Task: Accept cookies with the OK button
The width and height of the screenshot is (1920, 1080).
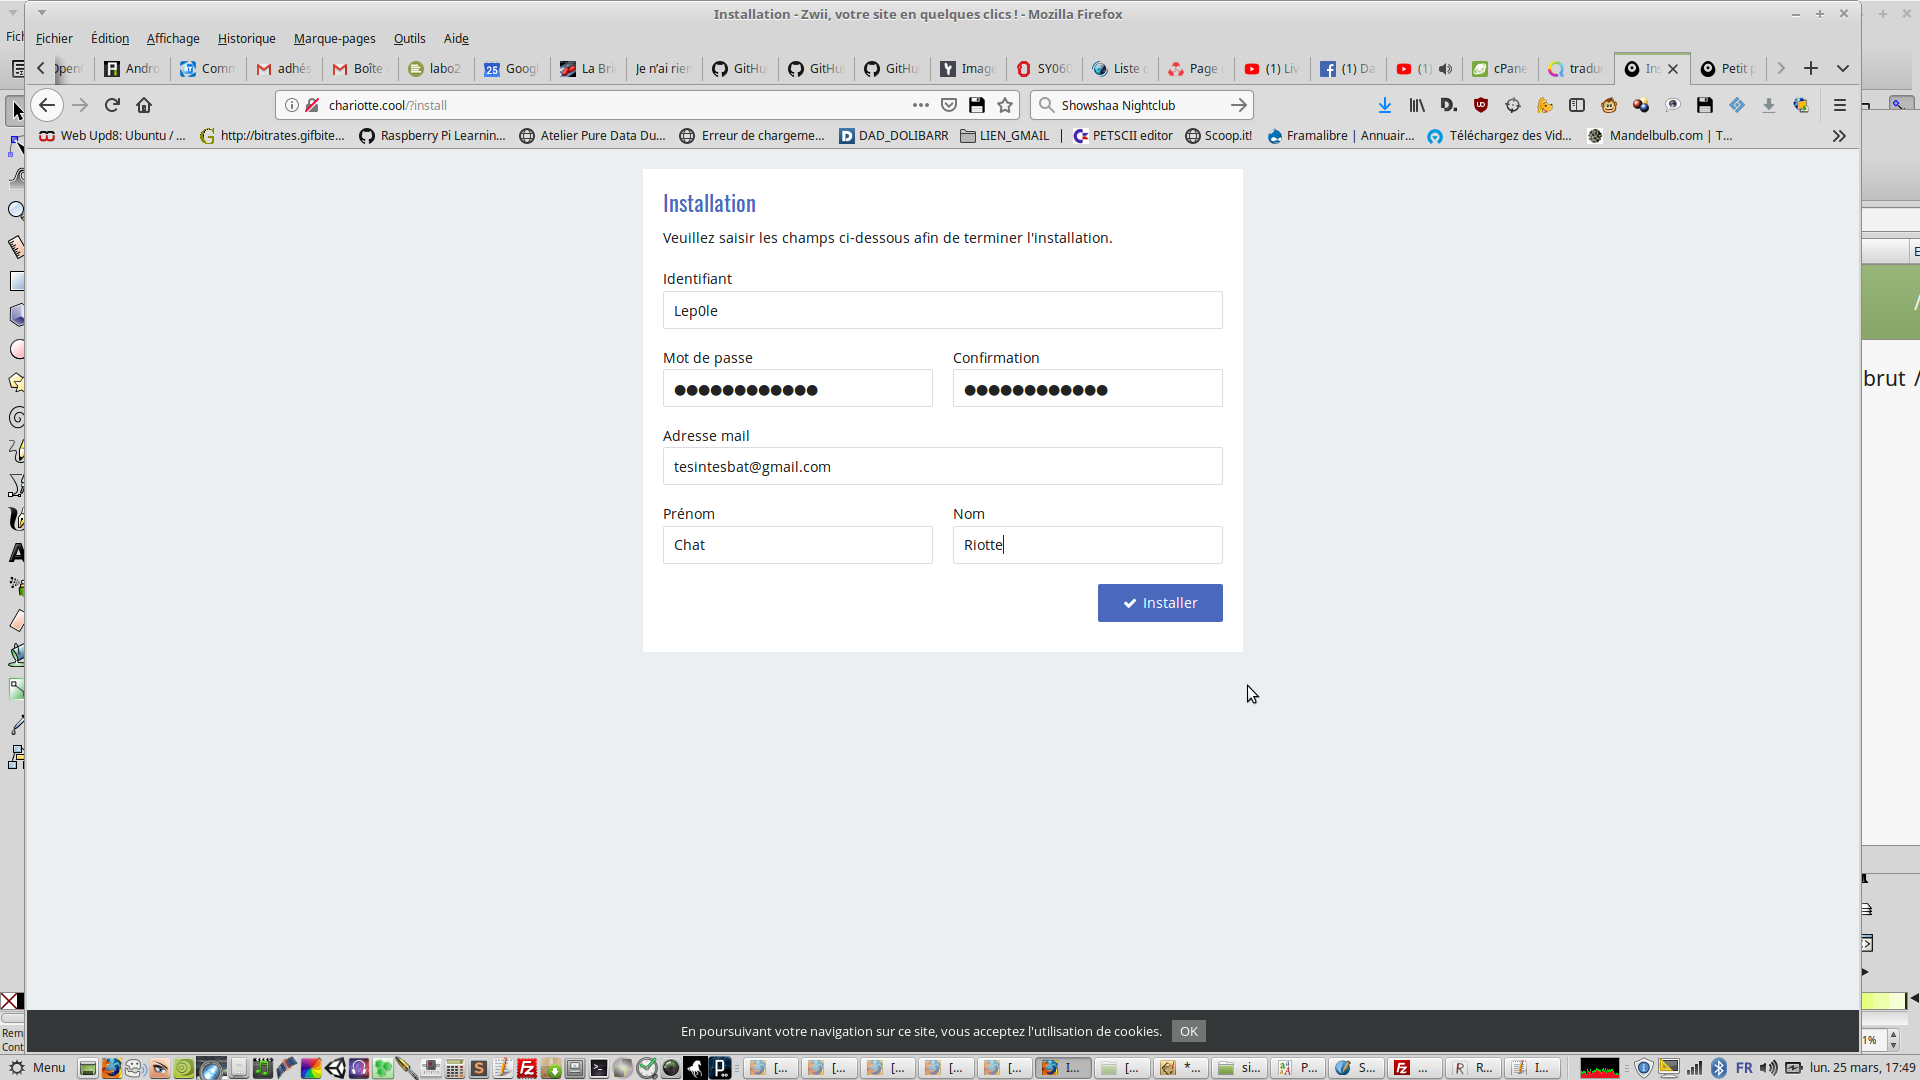Action: pos(1188,1031)
